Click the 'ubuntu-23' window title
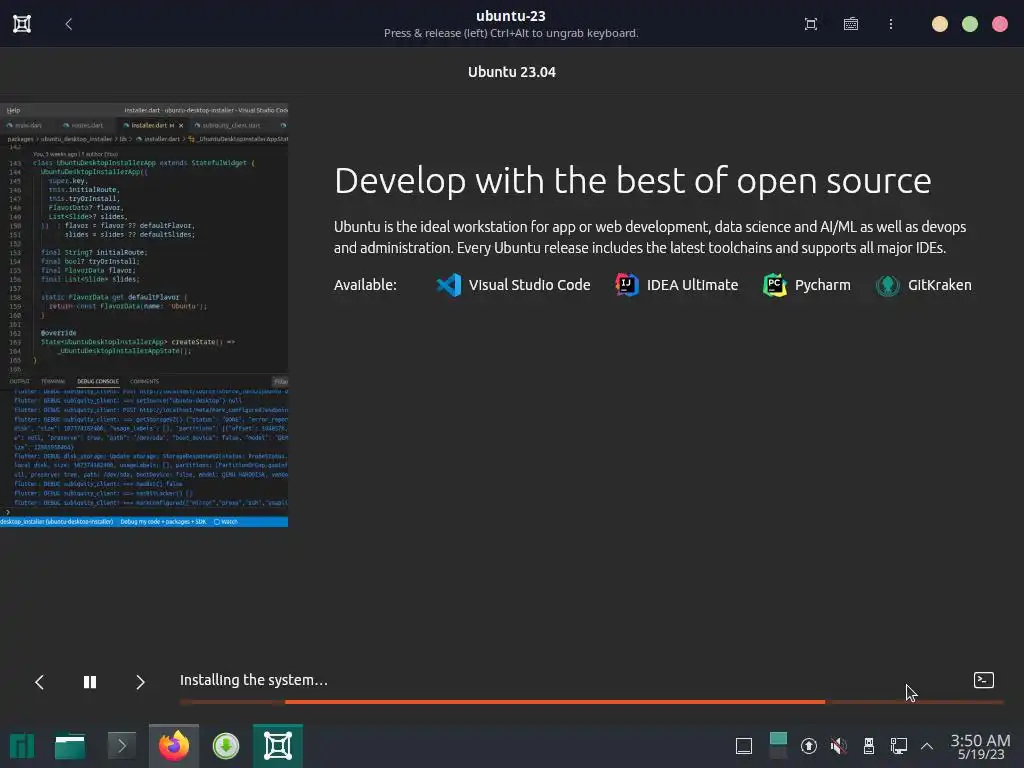1024x768 pixels. point(511,16)
